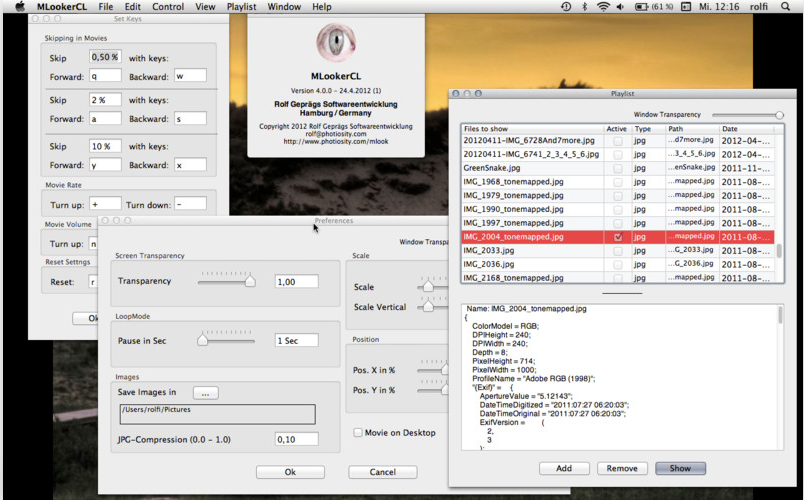Select 20120411-IMG_6741_2_3_4_5_6.jpg row
This screenshot has height=500, width=804.
(x=617, y=154)
